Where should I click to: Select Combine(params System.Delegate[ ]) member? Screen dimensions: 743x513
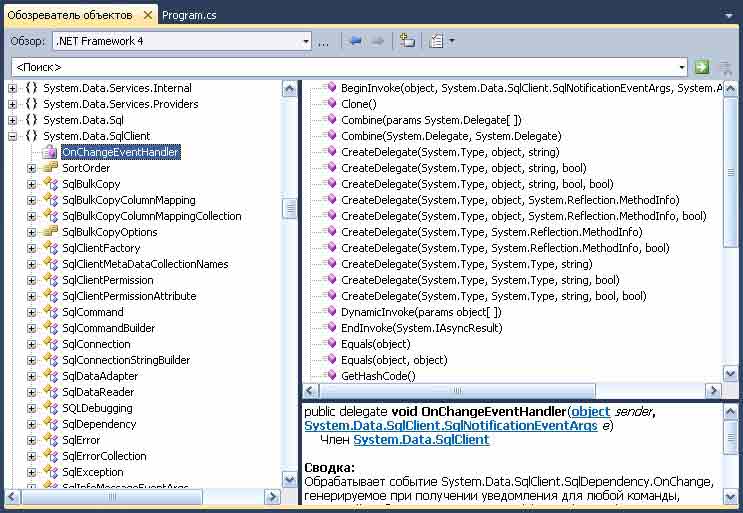431,120
